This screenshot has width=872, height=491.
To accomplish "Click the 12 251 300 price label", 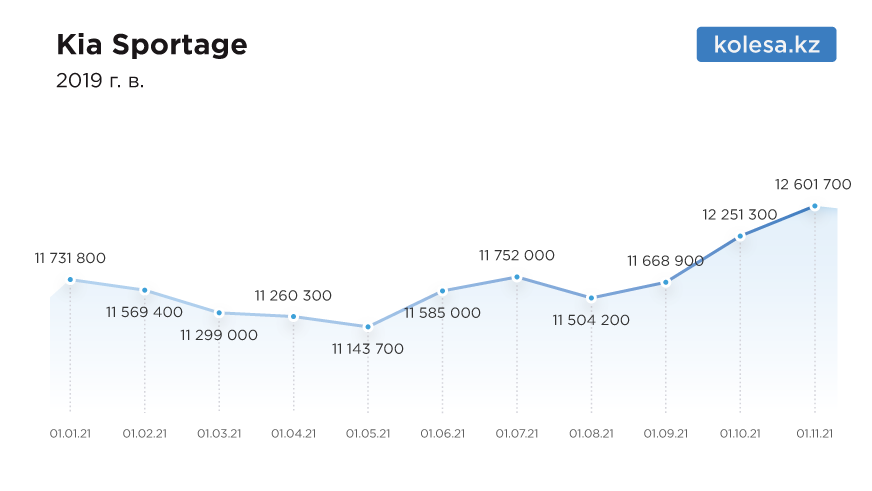I will 739,215.
